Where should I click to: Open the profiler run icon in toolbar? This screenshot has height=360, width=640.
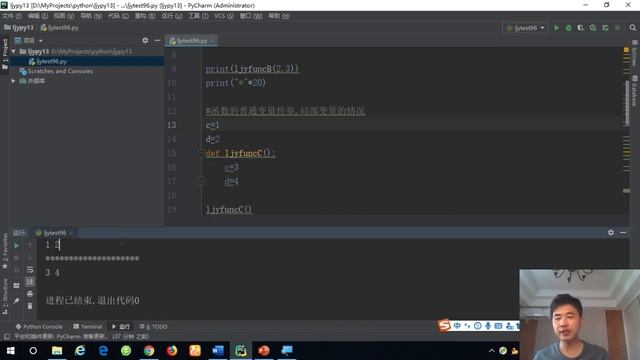pyautogui.click(x=593, y=28)
